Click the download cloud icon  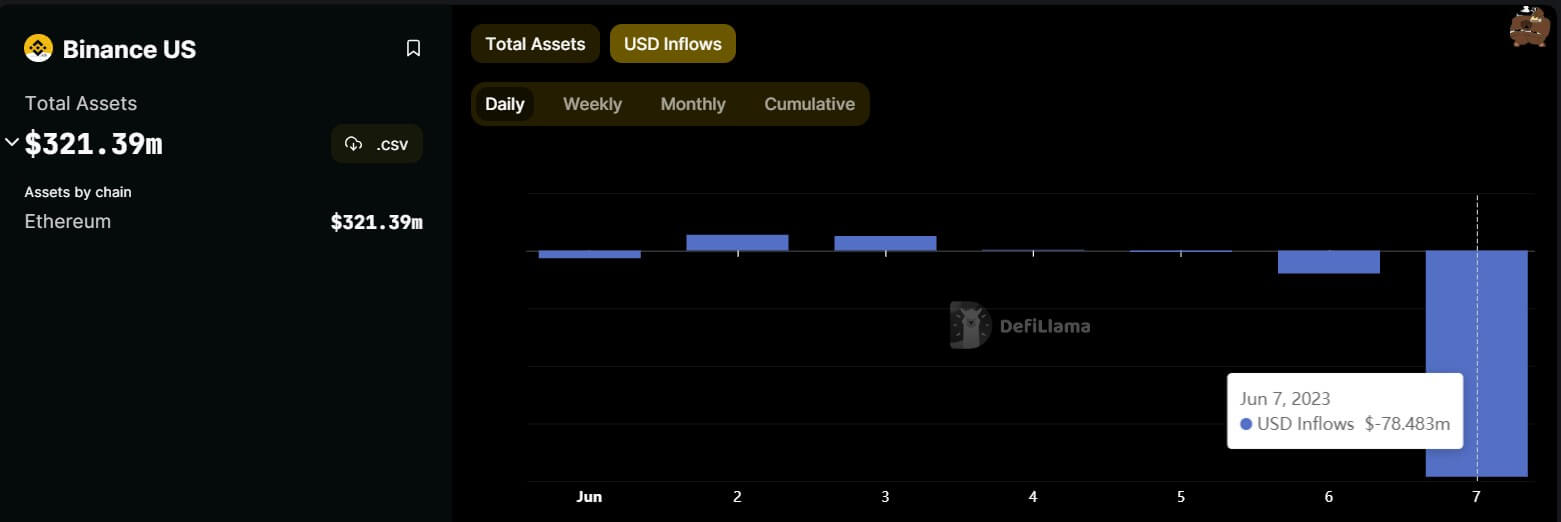point(353,144)
